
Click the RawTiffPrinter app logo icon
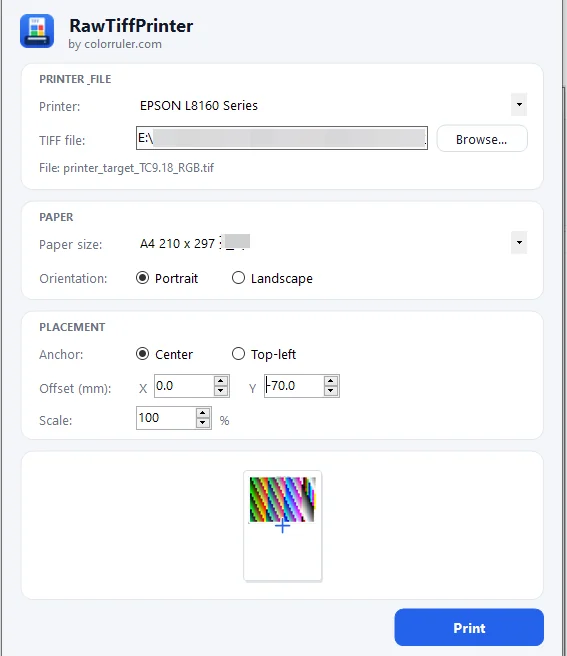tap(37, 31)
